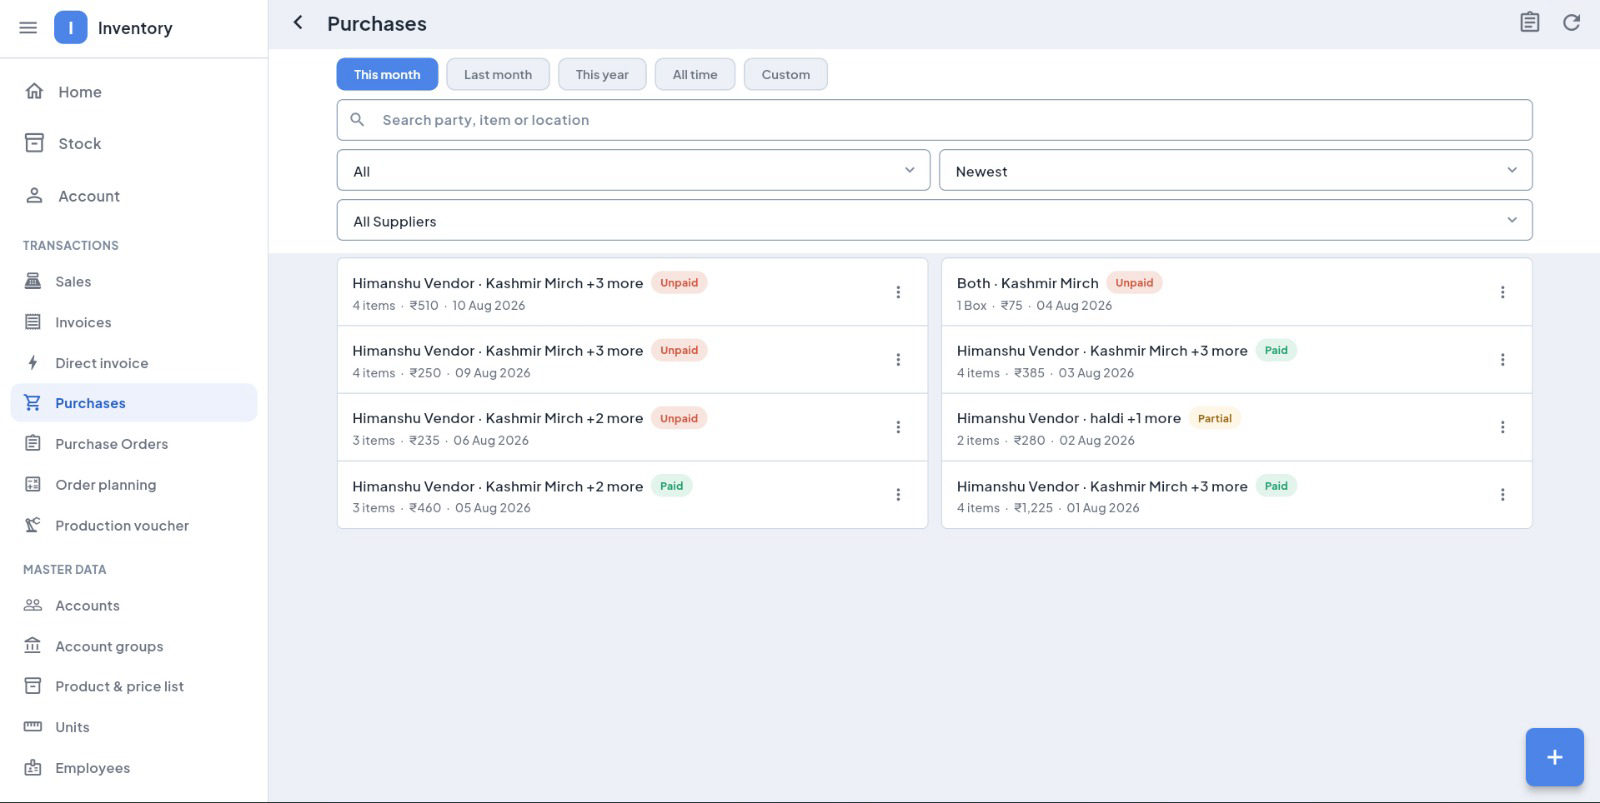Open options for ₹250 purchase on 09 Aug
Screen dimensions: 1600x803
click(898, 360)
